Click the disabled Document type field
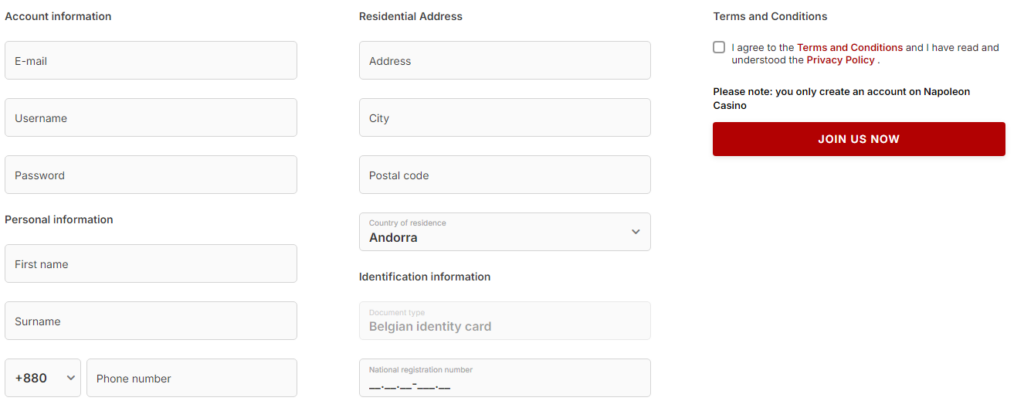 (504, 321)
